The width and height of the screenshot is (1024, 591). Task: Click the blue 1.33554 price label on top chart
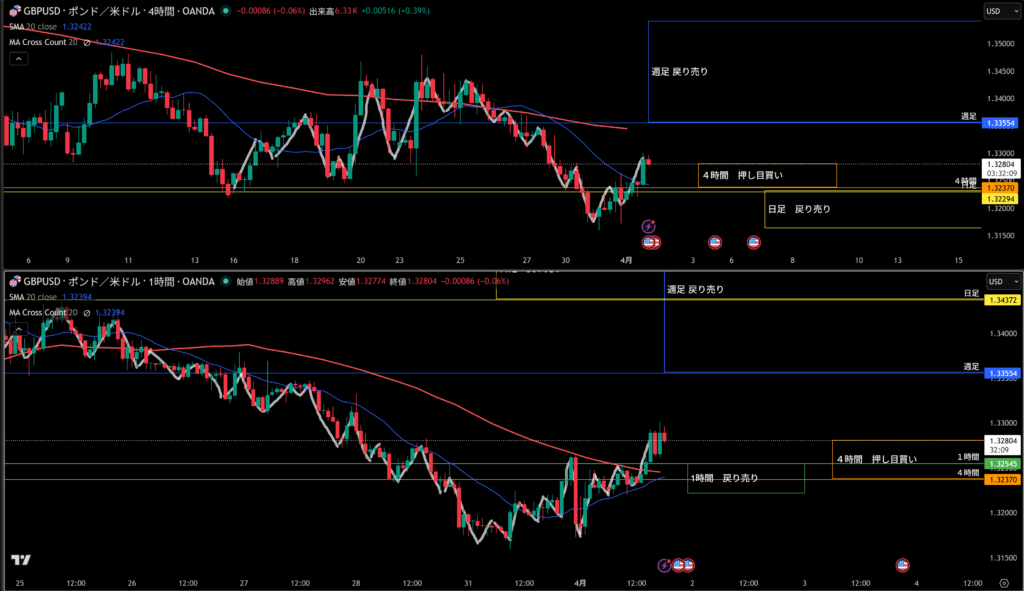click(999, 122)
